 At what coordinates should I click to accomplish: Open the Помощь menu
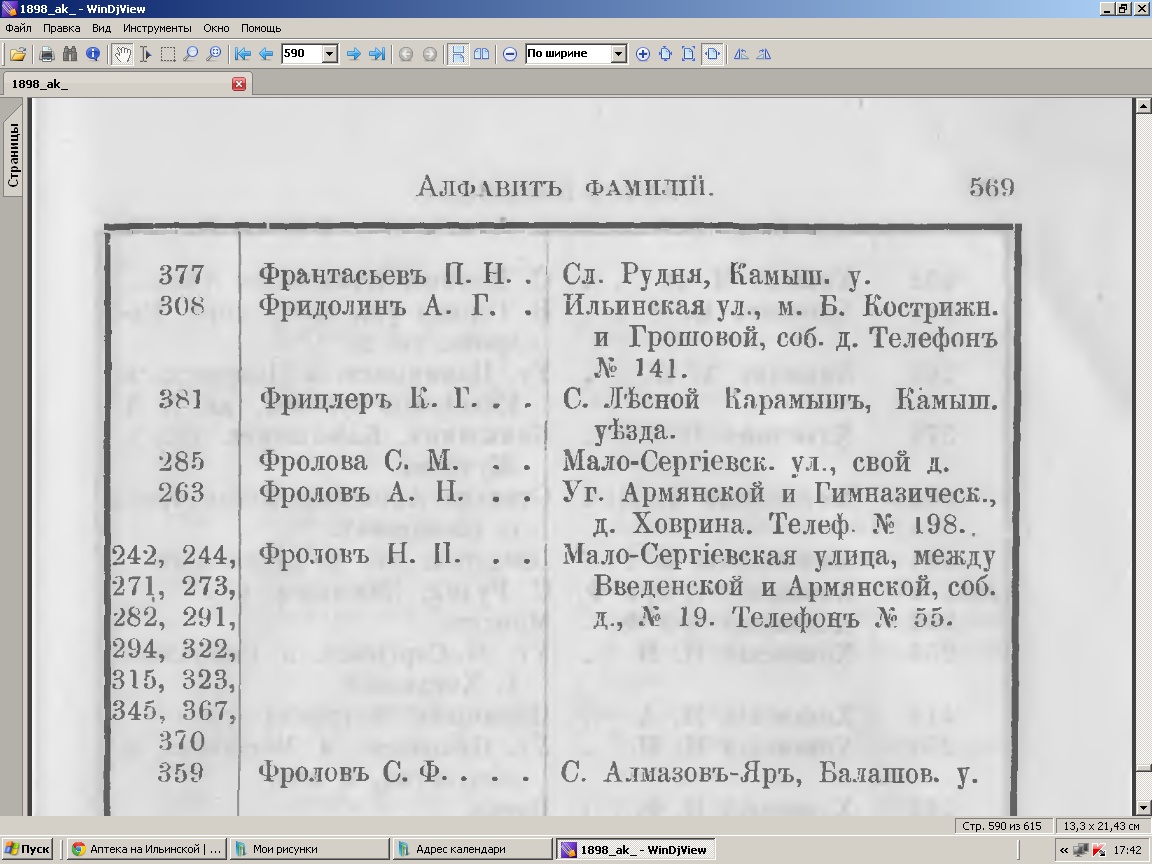262,28
